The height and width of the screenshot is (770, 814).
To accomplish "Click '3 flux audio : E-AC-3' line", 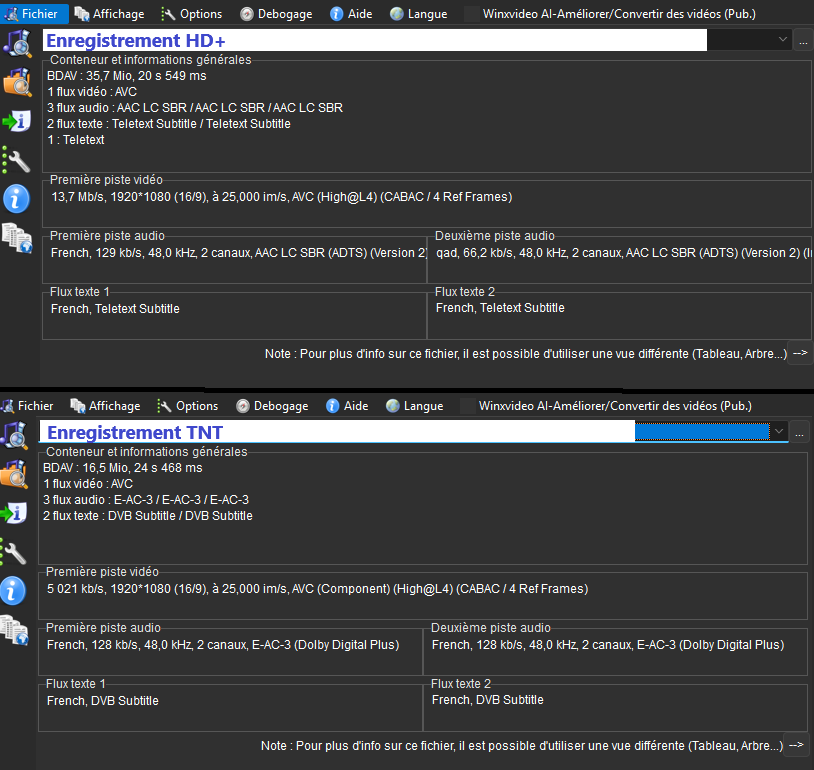I will coord(146,499).
